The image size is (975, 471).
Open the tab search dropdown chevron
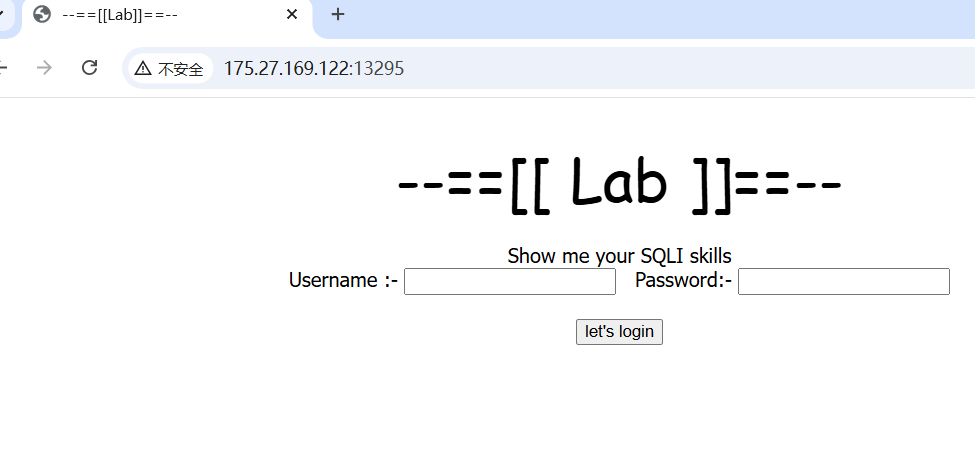pos(5,14)
